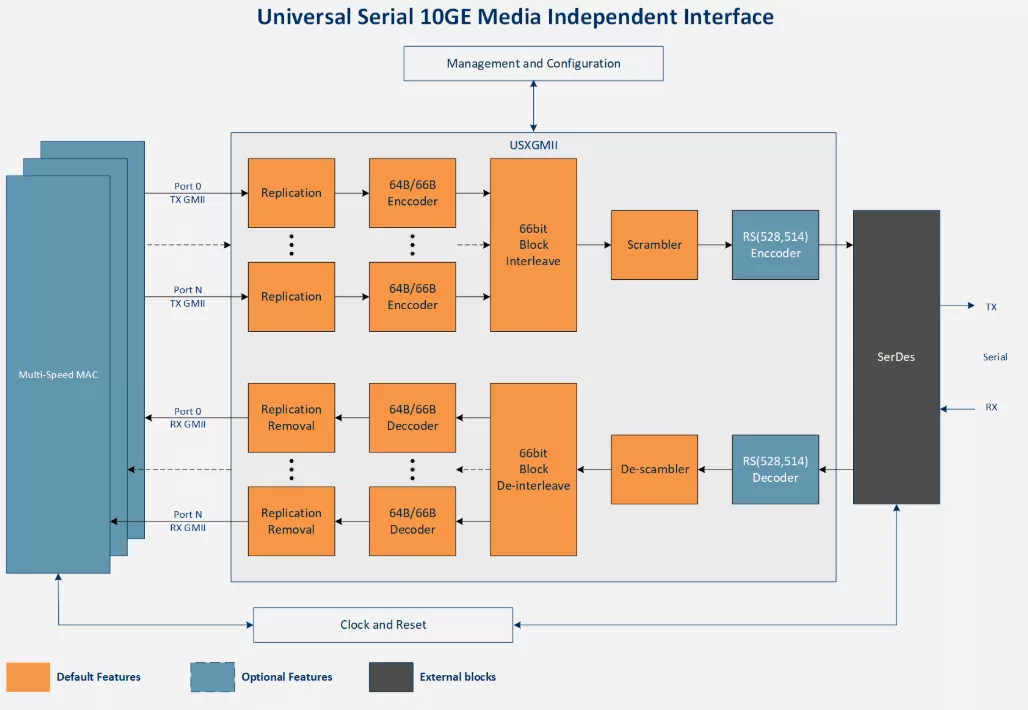Click the USXGMII container label
Image resolution: width=1028 pixels, height=710 pixels.
coord(533,145)
